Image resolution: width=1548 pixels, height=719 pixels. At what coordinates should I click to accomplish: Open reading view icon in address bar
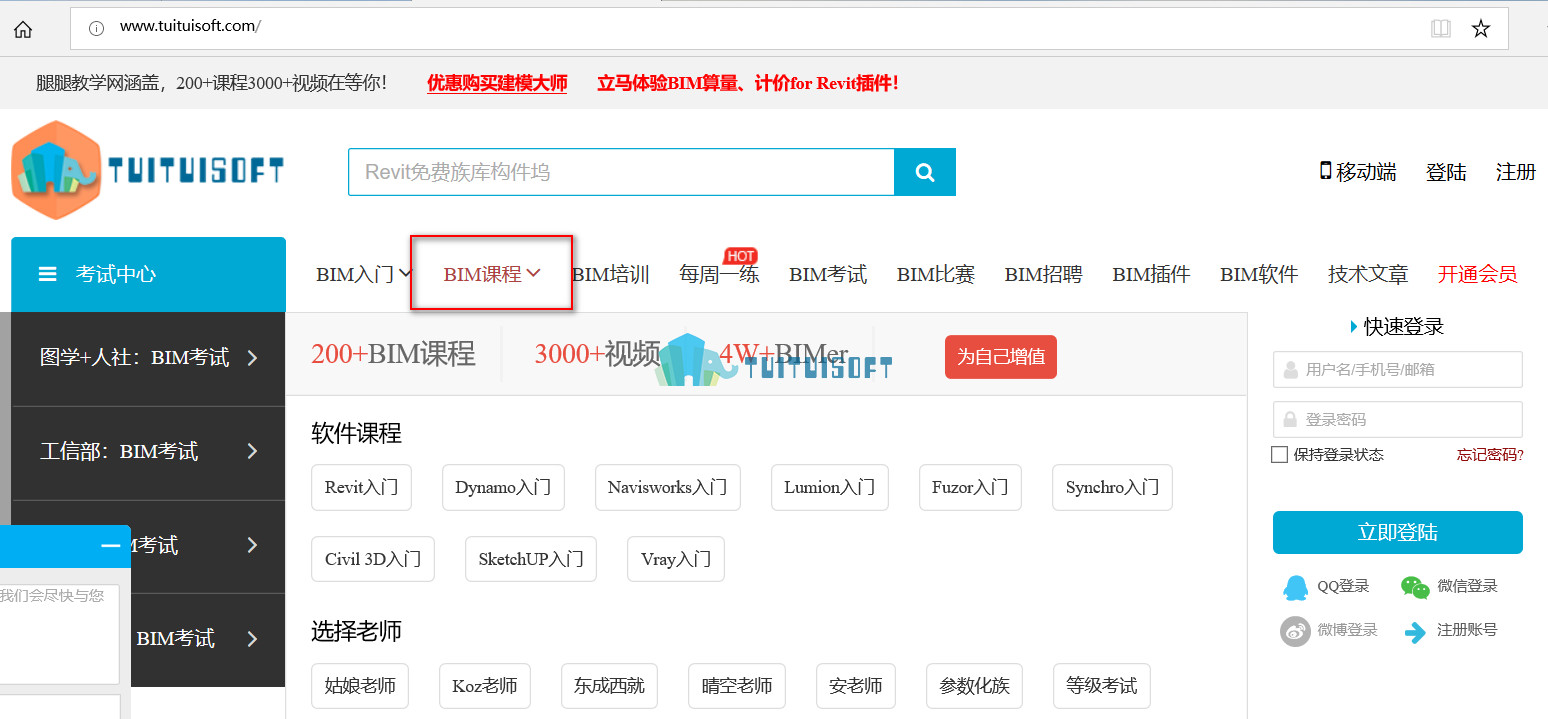click(1440, 29)
